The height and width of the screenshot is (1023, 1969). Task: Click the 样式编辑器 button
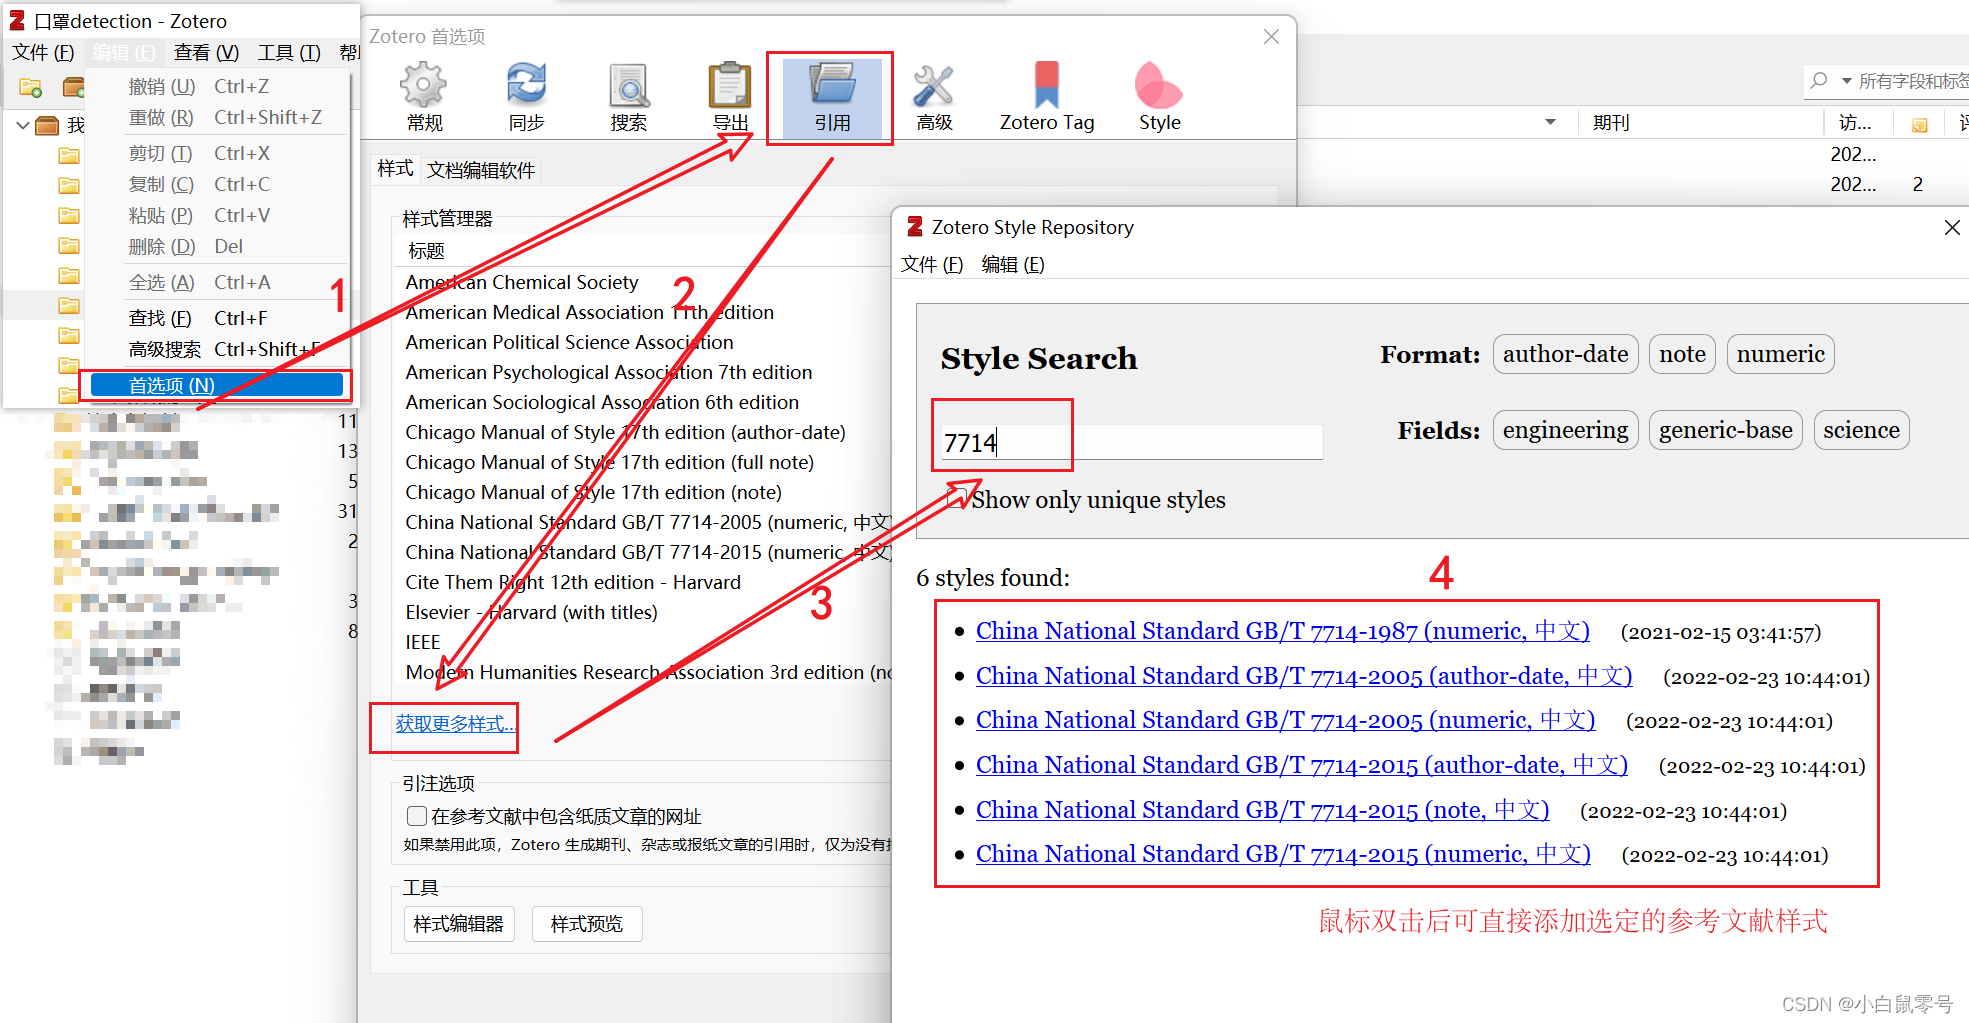459,923
